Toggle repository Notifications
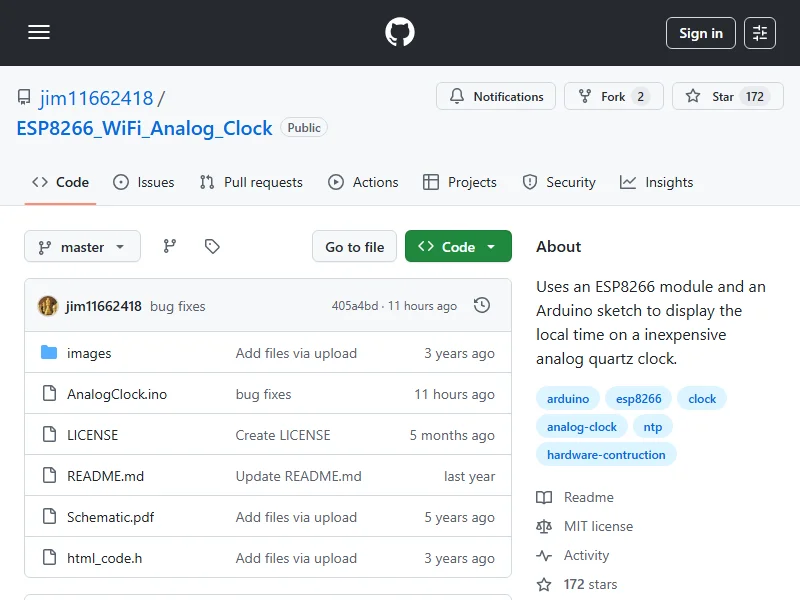The image size is (800, 600). [x=497, y=97]
